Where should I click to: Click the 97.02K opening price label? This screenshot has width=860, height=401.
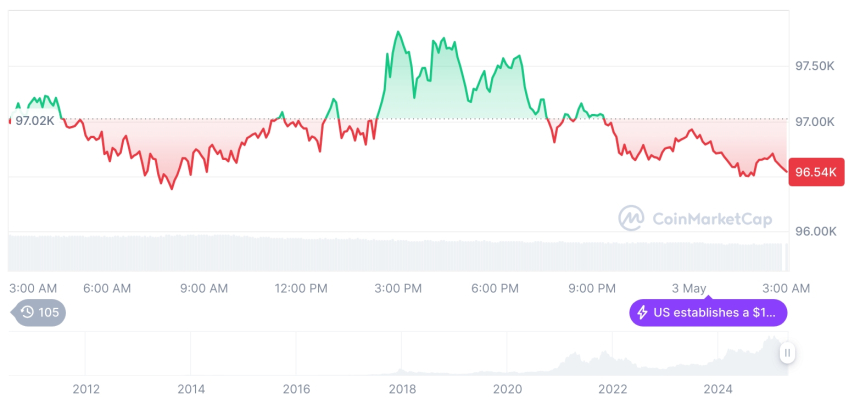36,121
